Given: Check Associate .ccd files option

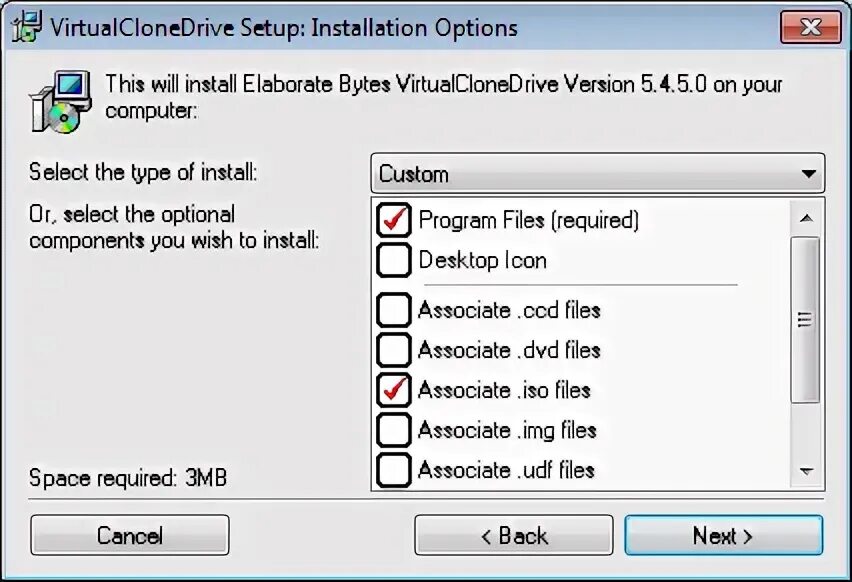Looking at the screenshot, I should 393,310.
